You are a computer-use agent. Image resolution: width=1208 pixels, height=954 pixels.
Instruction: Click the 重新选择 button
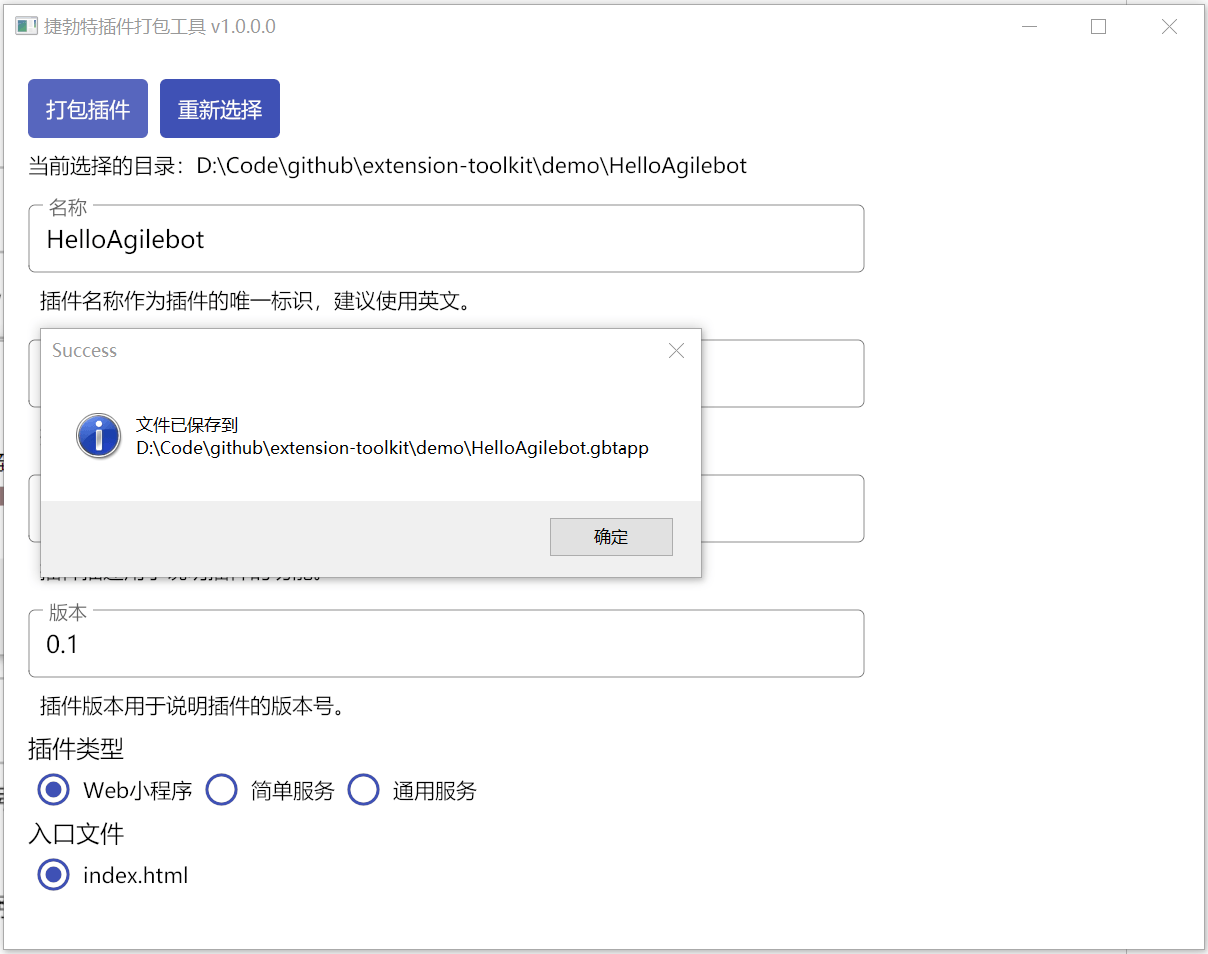click(219, 109)
